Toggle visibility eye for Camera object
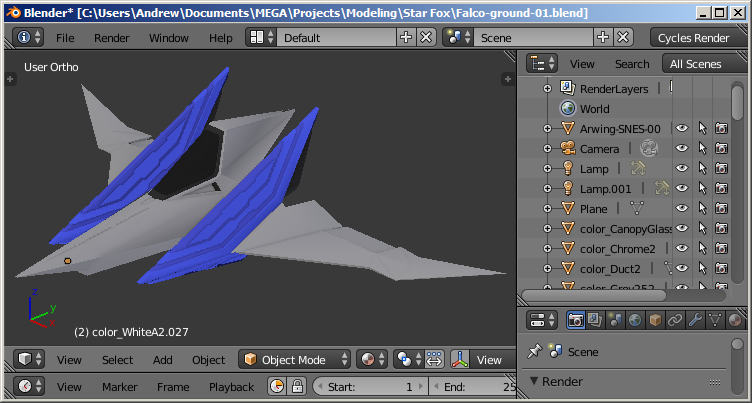 [682, 149]
